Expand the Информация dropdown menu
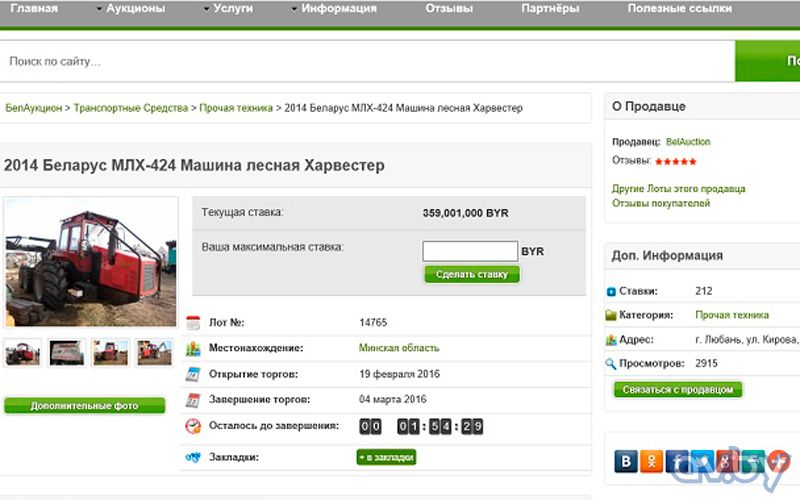Image resolution: width=800 pixels, height=500 pixels. [334, 8]
